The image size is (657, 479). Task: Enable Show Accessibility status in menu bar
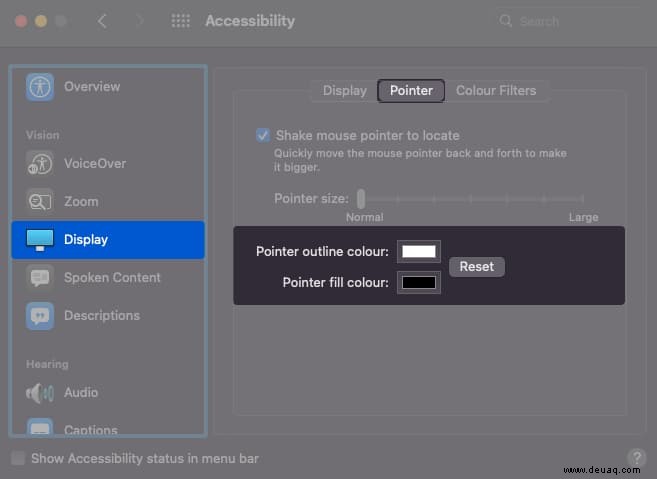click(x=18, y=458)
